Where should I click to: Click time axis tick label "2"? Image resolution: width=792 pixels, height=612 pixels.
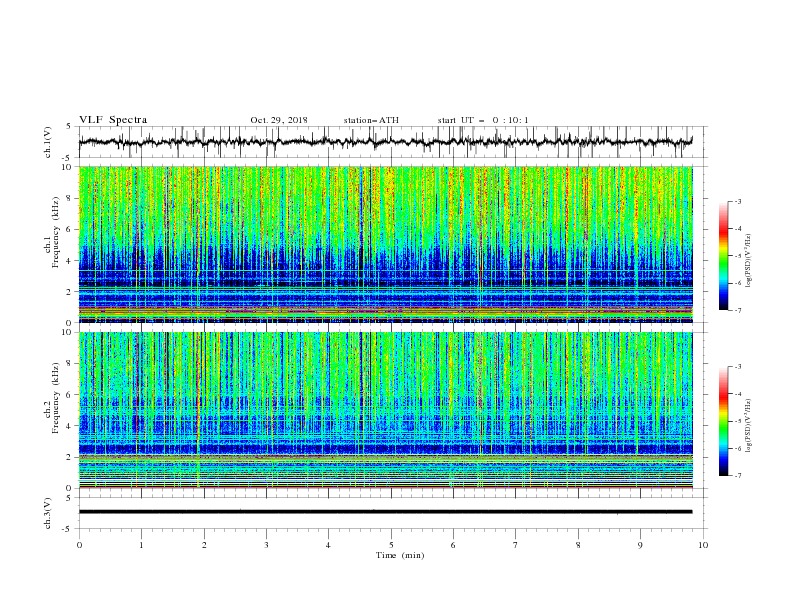pyautogui.click(x=204, y=545)
